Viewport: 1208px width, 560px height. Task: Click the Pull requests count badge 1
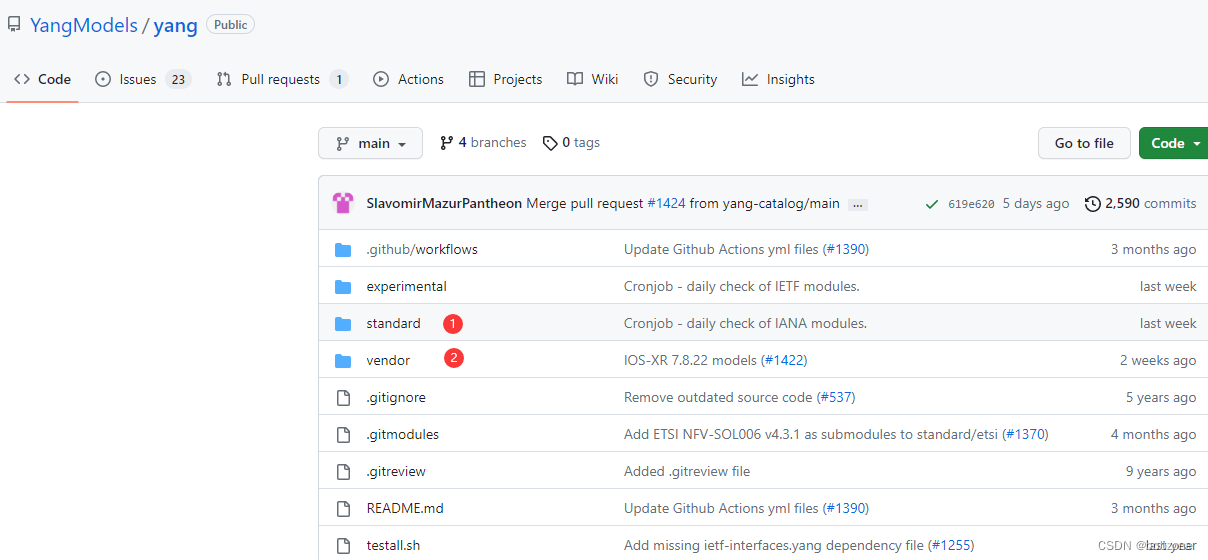coord(339,79)
